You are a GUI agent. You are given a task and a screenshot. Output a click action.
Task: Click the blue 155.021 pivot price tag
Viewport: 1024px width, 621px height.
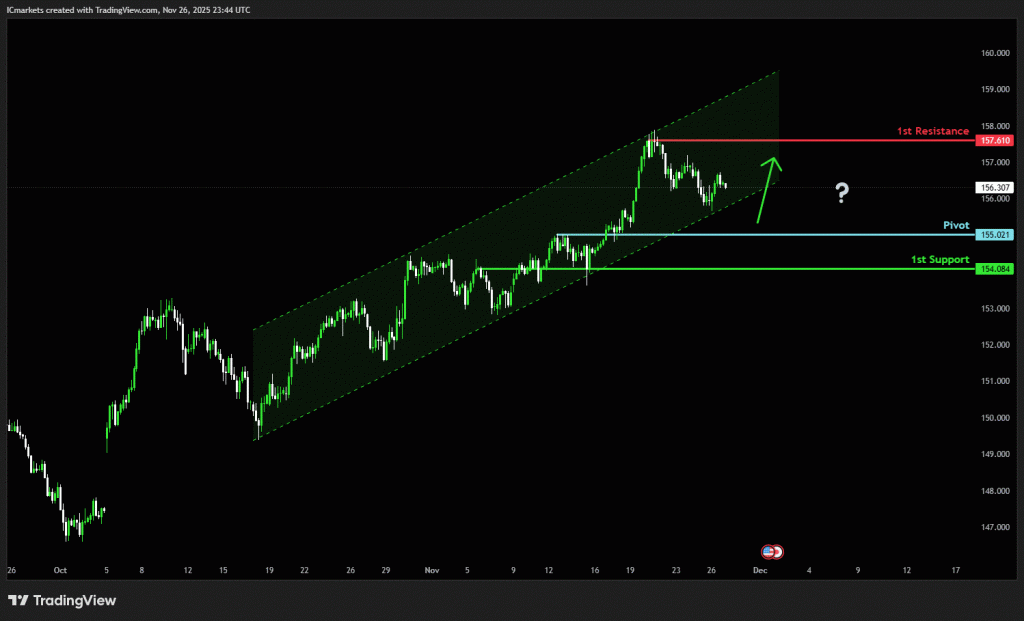pos(994,234)
